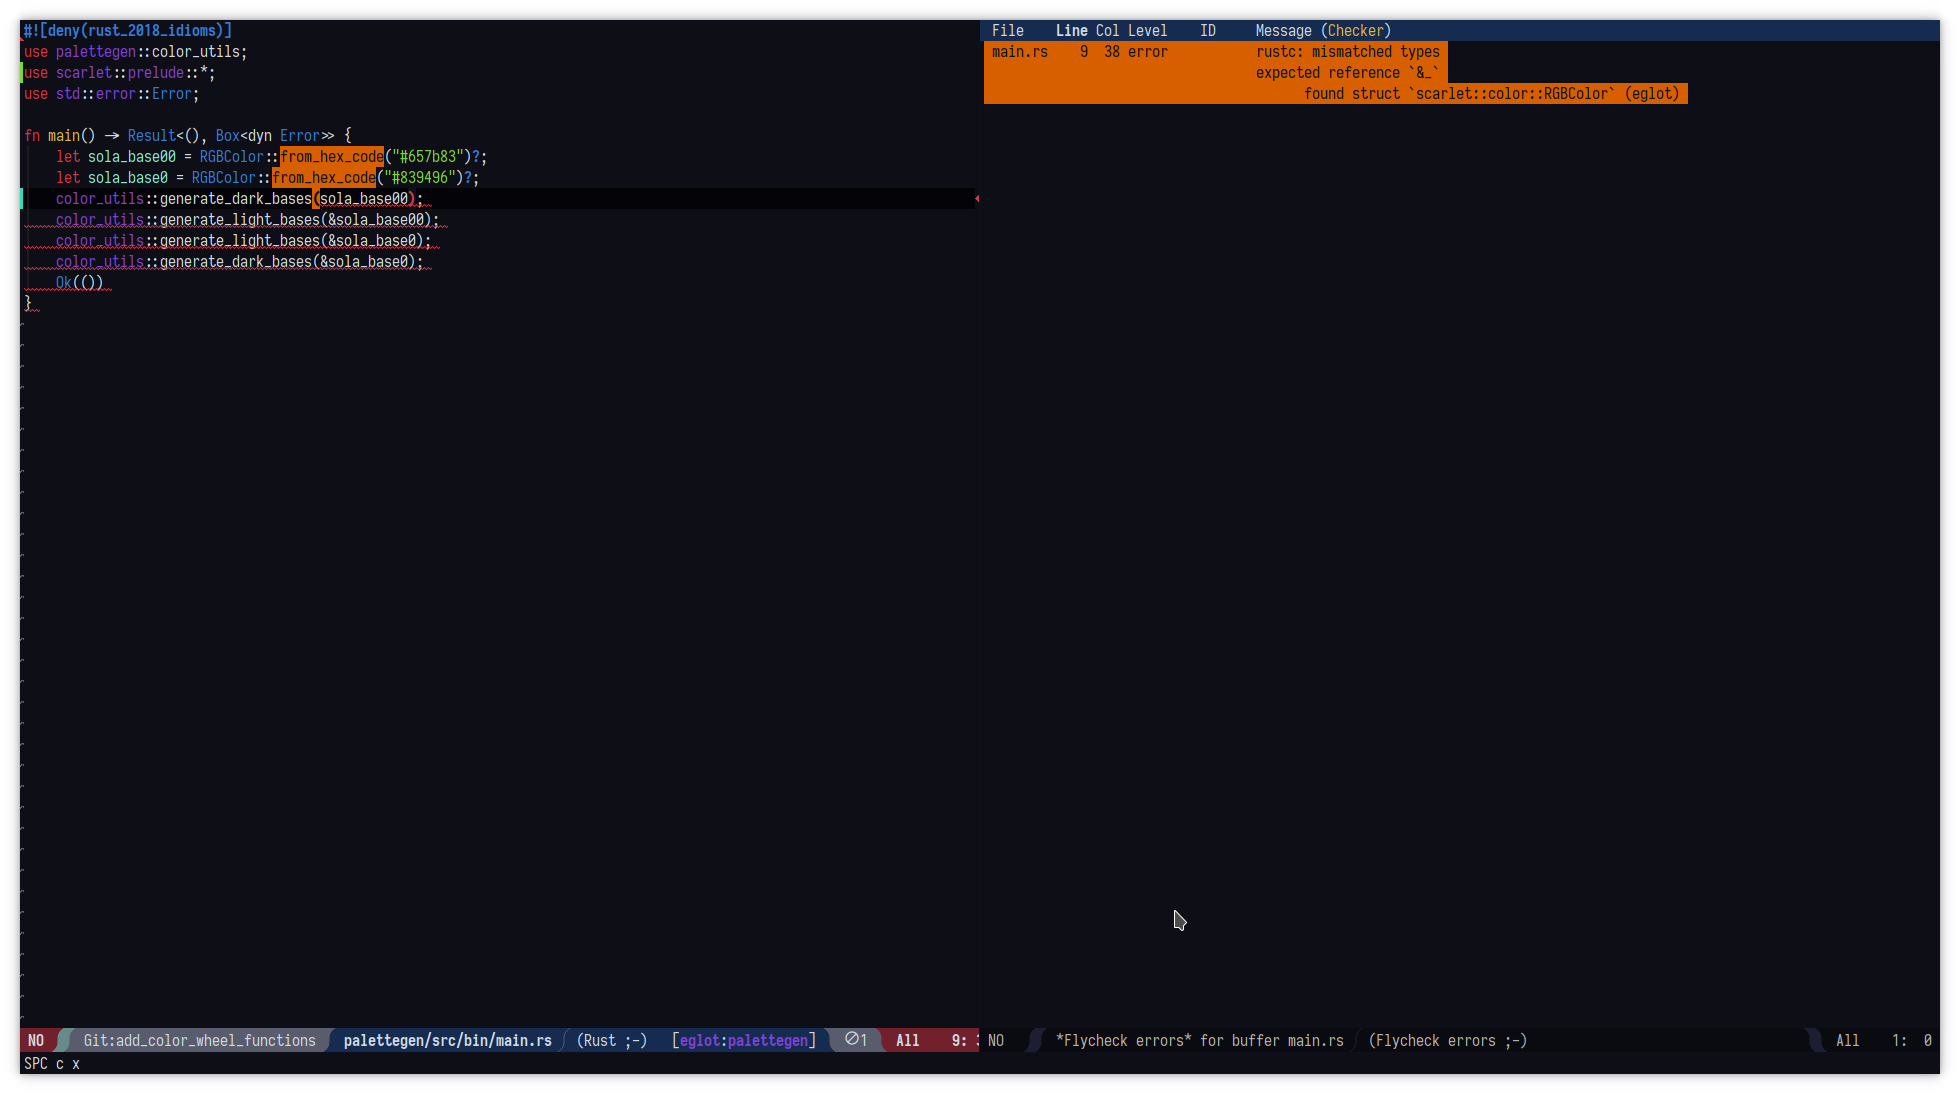Click the highlighted from_hex_code on sola_base0 line

(324, 178)
